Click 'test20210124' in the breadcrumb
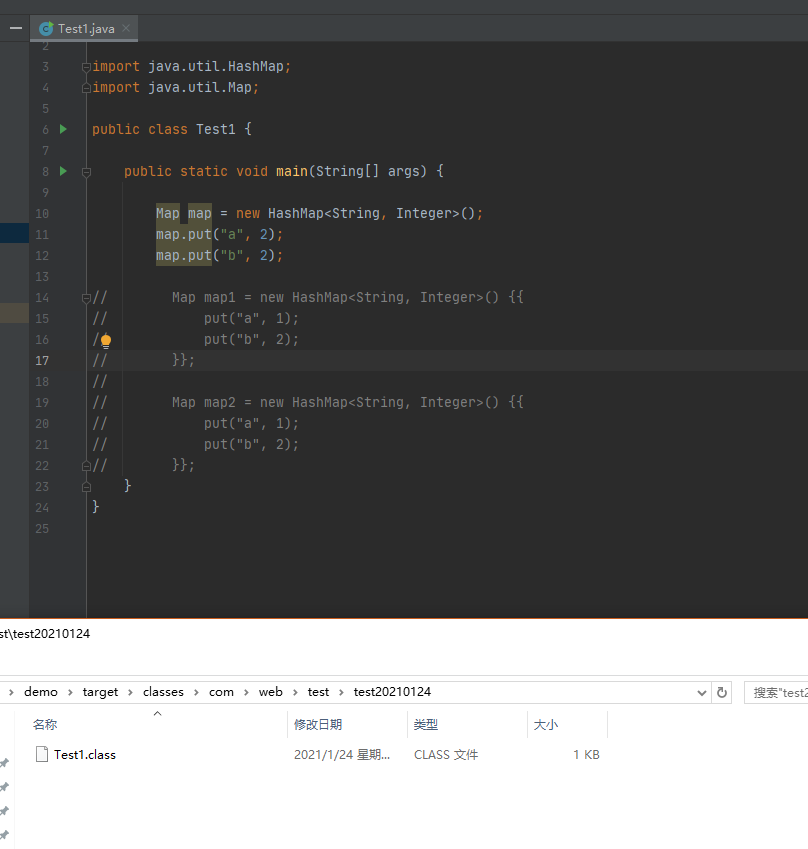 (392, 692)
